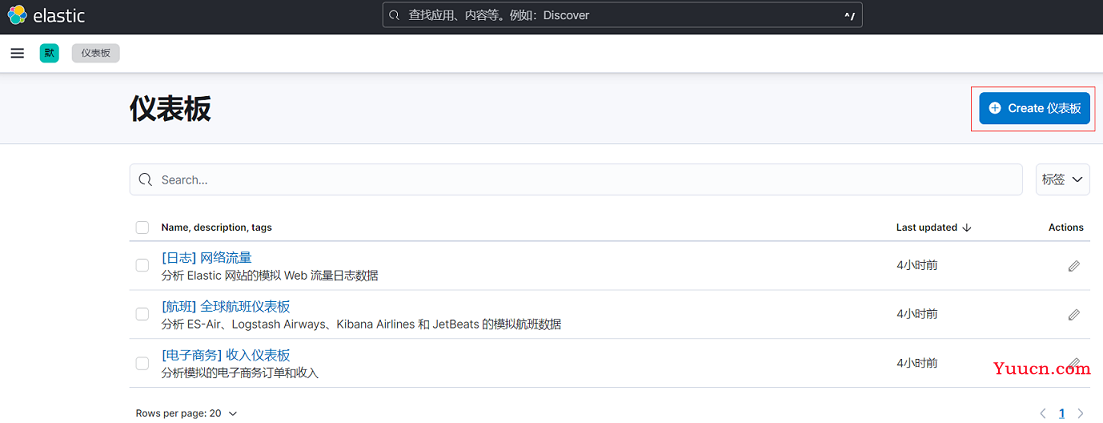Sort by Name, description, tags header

pos(217,227)
